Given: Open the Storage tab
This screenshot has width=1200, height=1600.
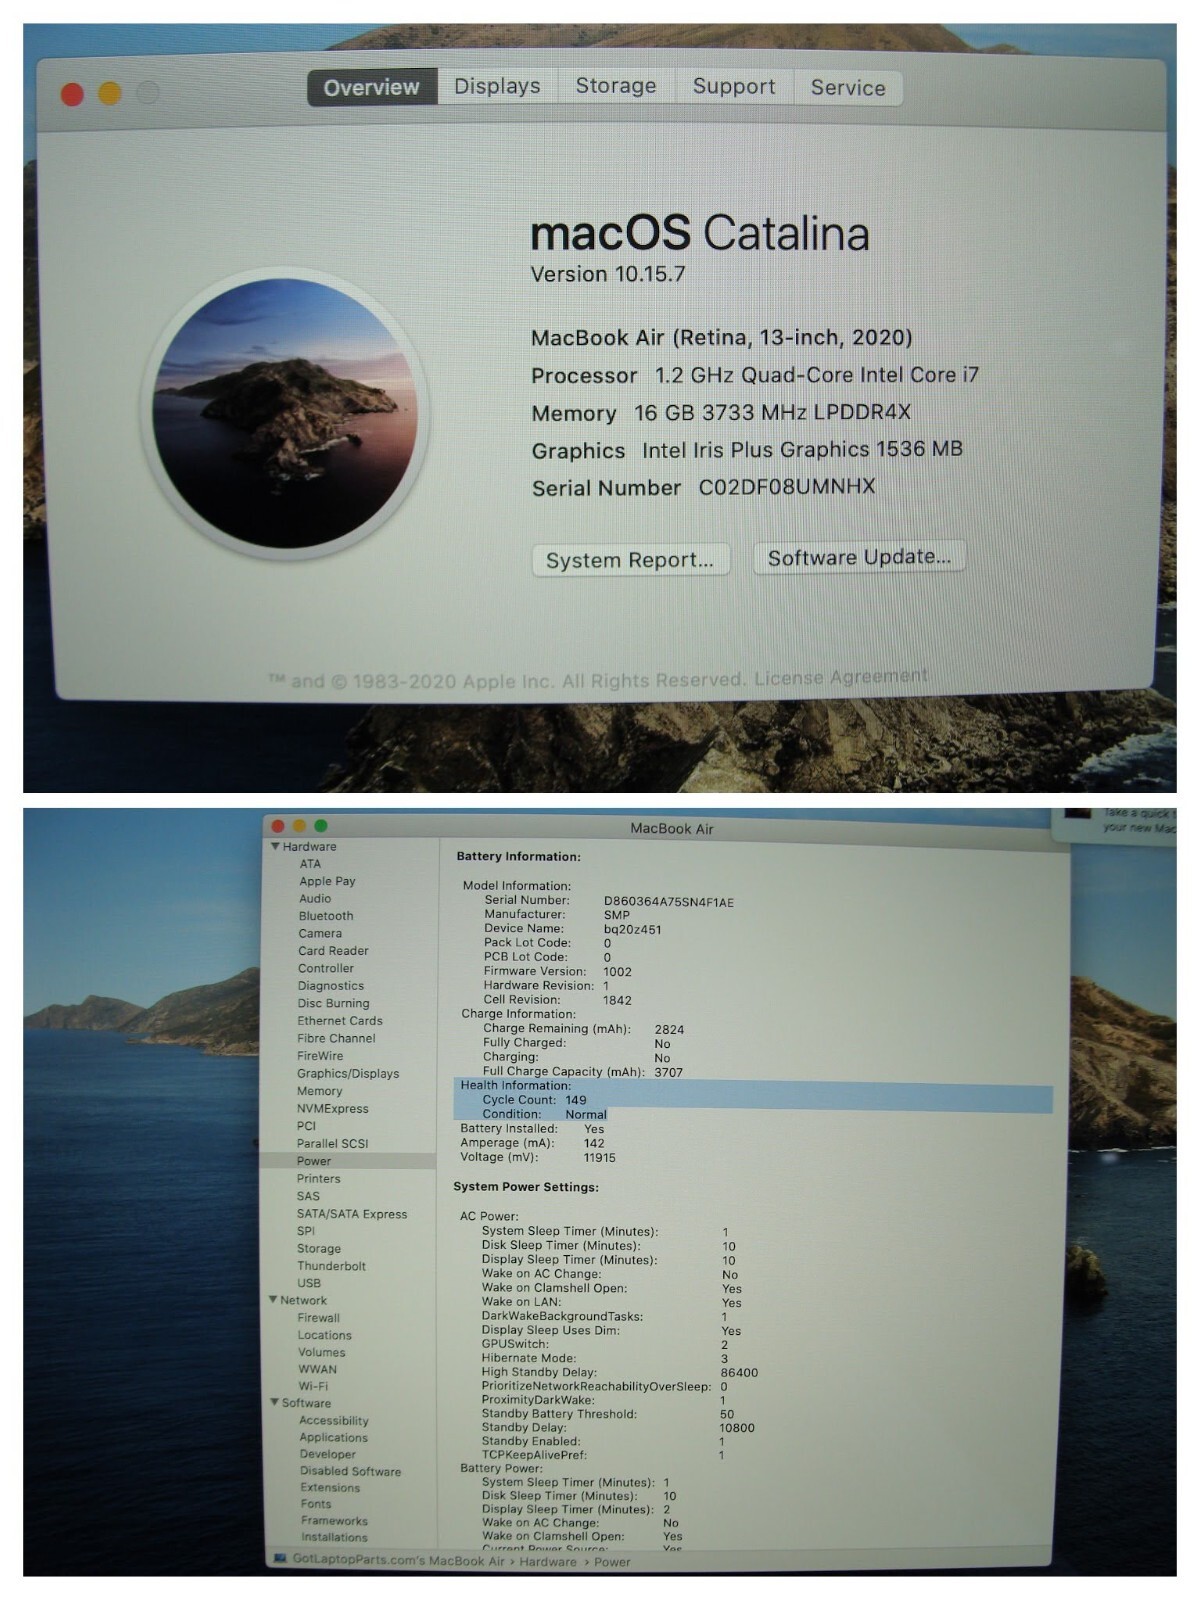Looking at the screenshot, I should click(x=616, y=86).
